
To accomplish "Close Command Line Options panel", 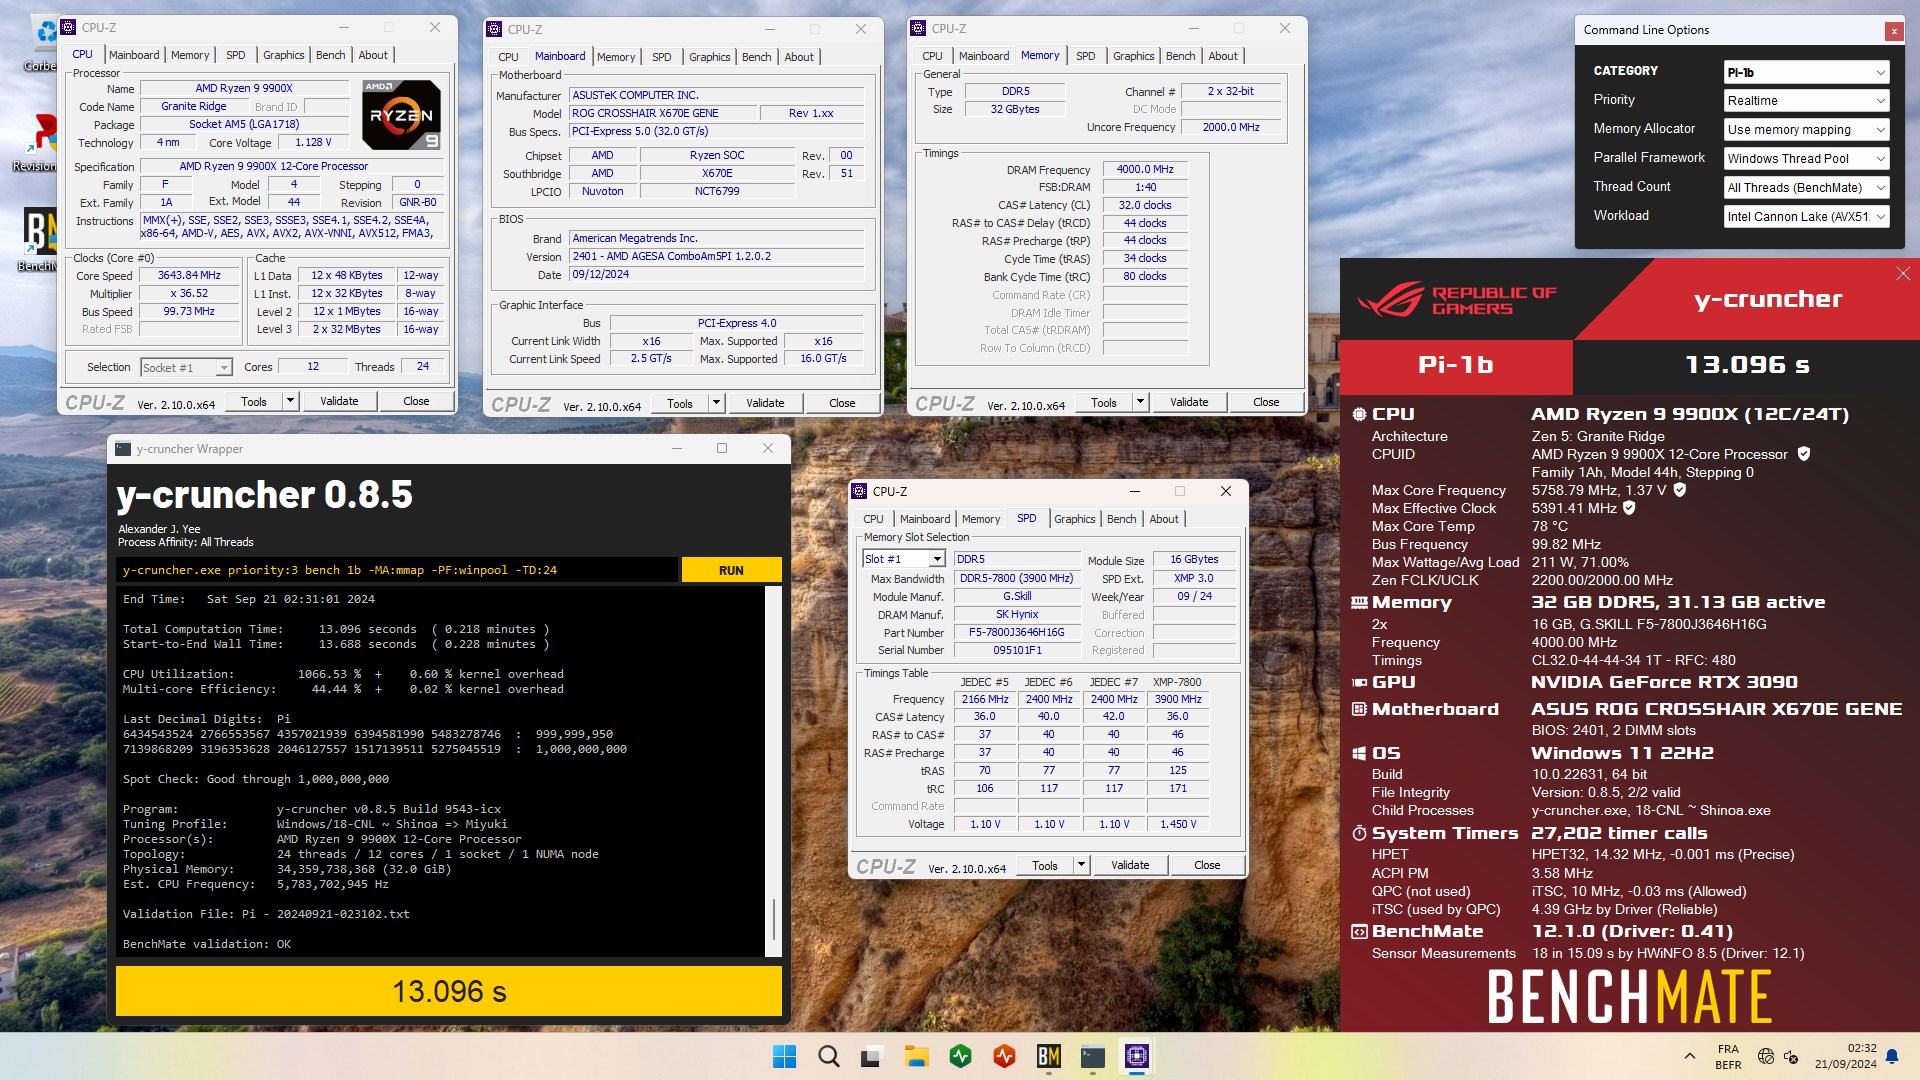I will [x=1894, y=31].
